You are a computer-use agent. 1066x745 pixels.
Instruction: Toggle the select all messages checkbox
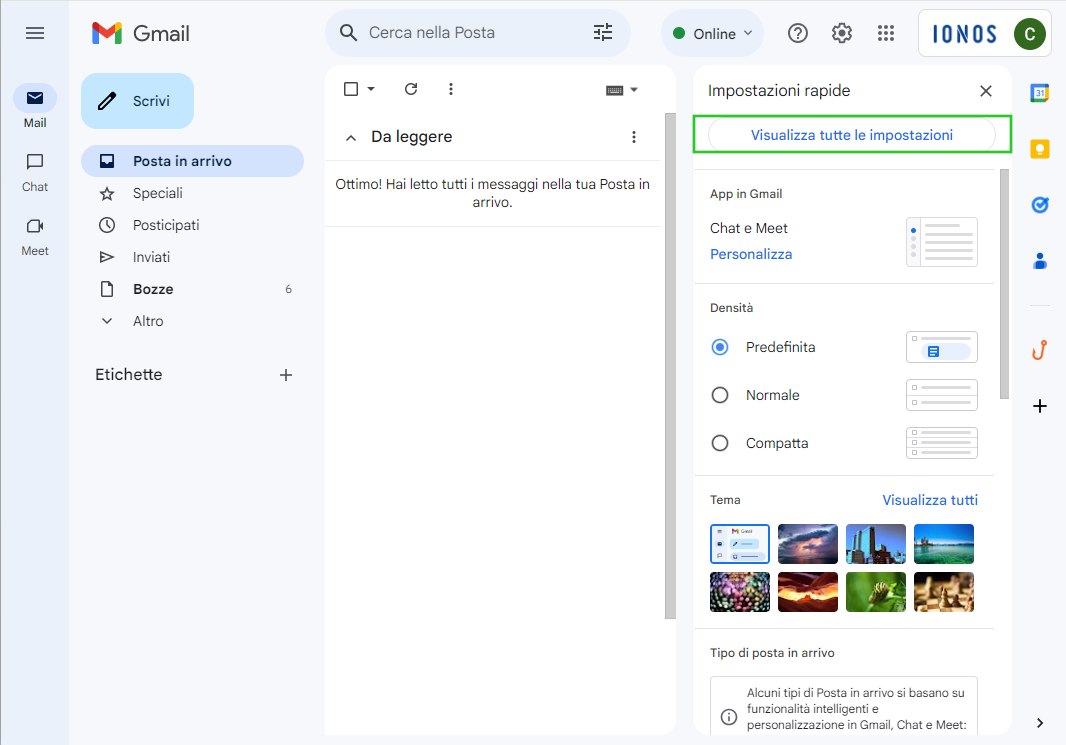tap(351, 89)
